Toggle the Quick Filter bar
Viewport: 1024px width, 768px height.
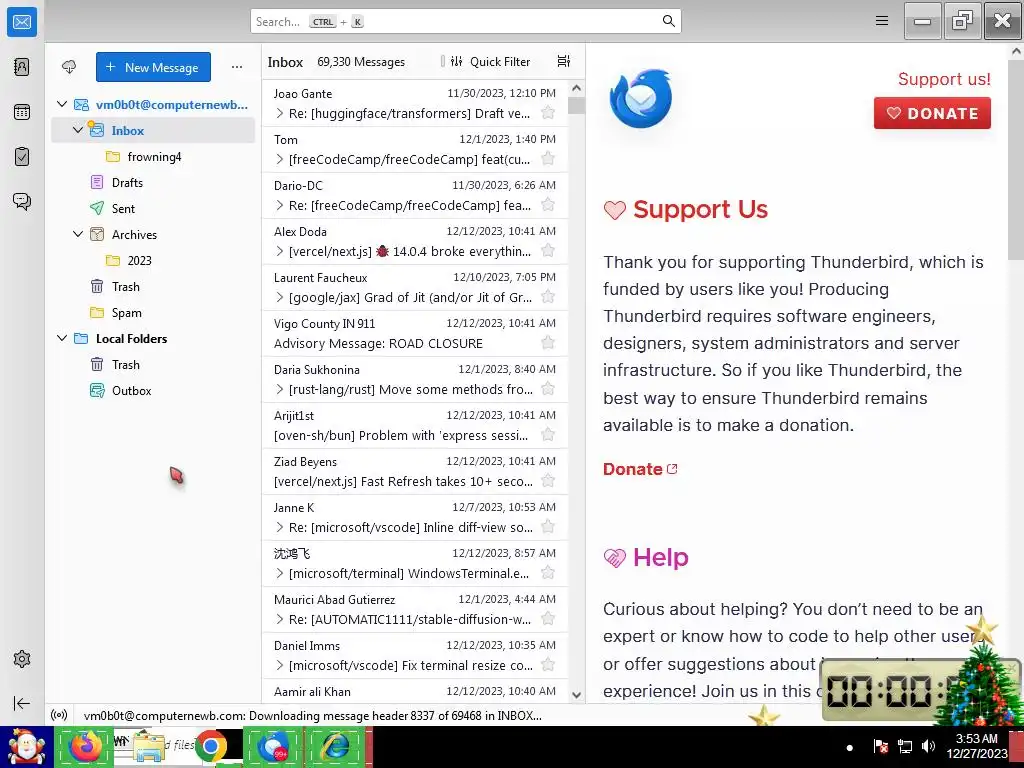click(490, 61)
